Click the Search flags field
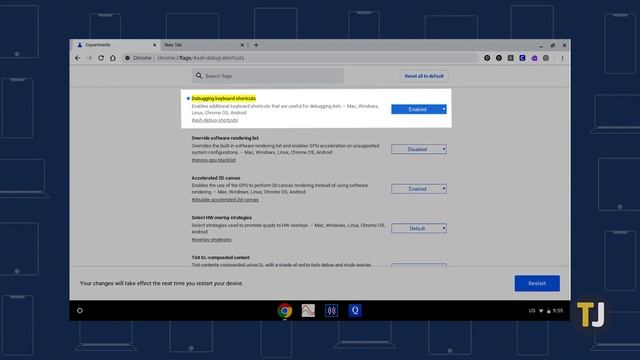 [x=268, y=76]
